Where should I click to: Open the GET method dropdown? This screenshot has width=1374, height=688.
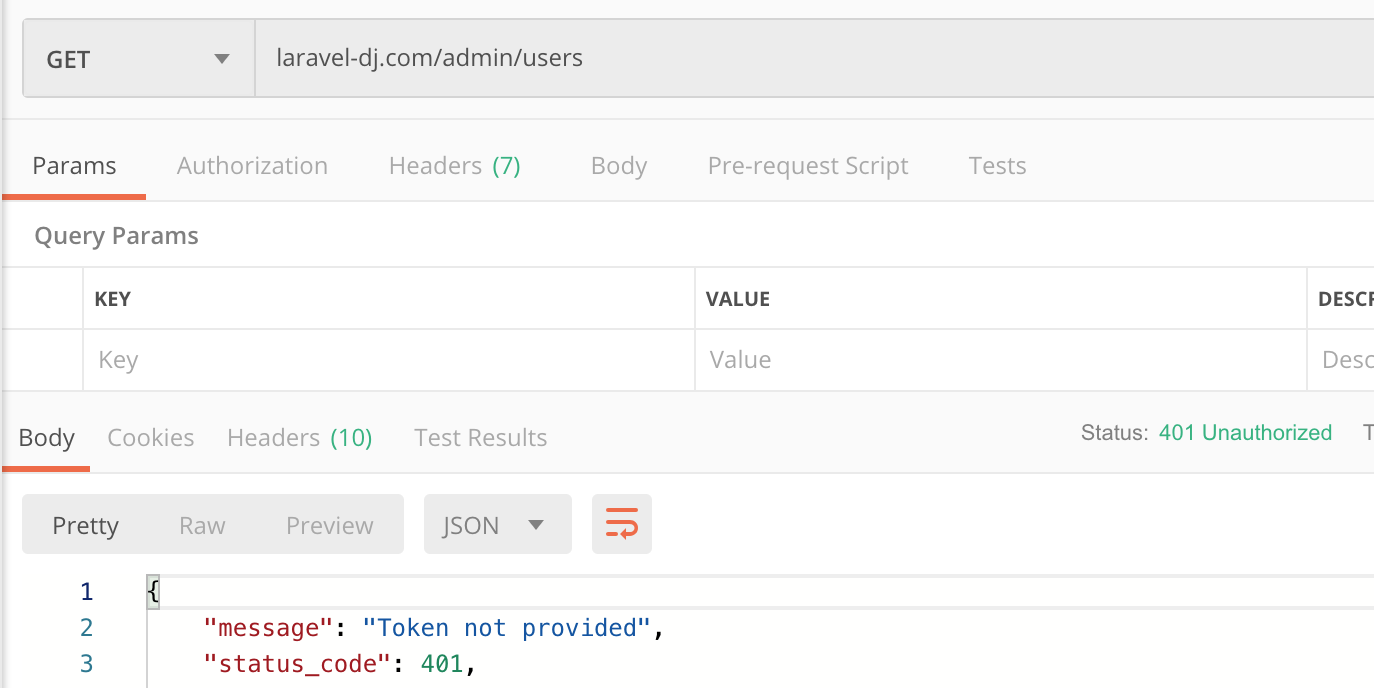pyautogui.click(x=138, y=60)
